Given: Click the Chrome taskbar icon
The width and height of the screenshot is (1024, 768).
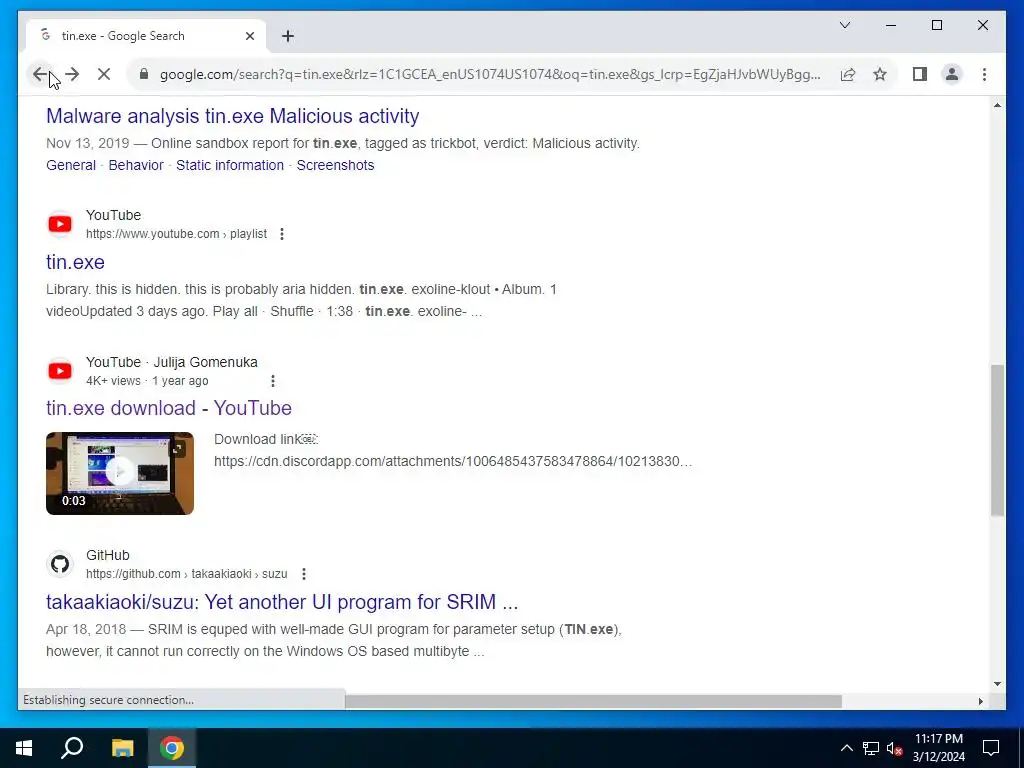Looking at the screenshot, I should tap(172, 748).
